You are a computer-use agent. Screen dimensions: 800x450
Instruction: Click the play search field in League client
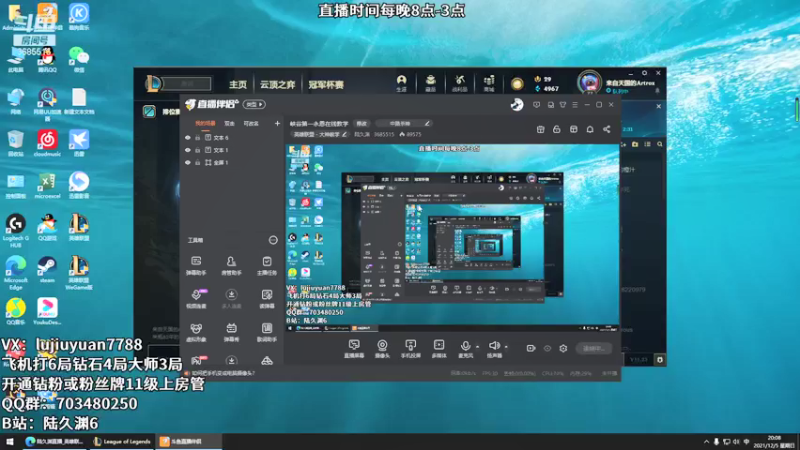(x=187, y=84)
